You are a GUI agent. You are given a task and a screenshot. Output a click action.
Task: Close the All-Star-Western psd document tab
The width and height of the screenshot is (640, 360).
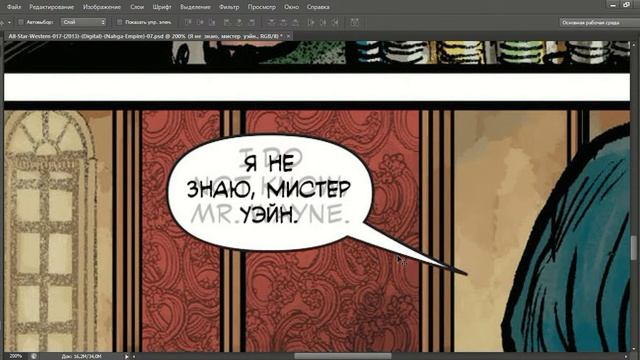289,36
